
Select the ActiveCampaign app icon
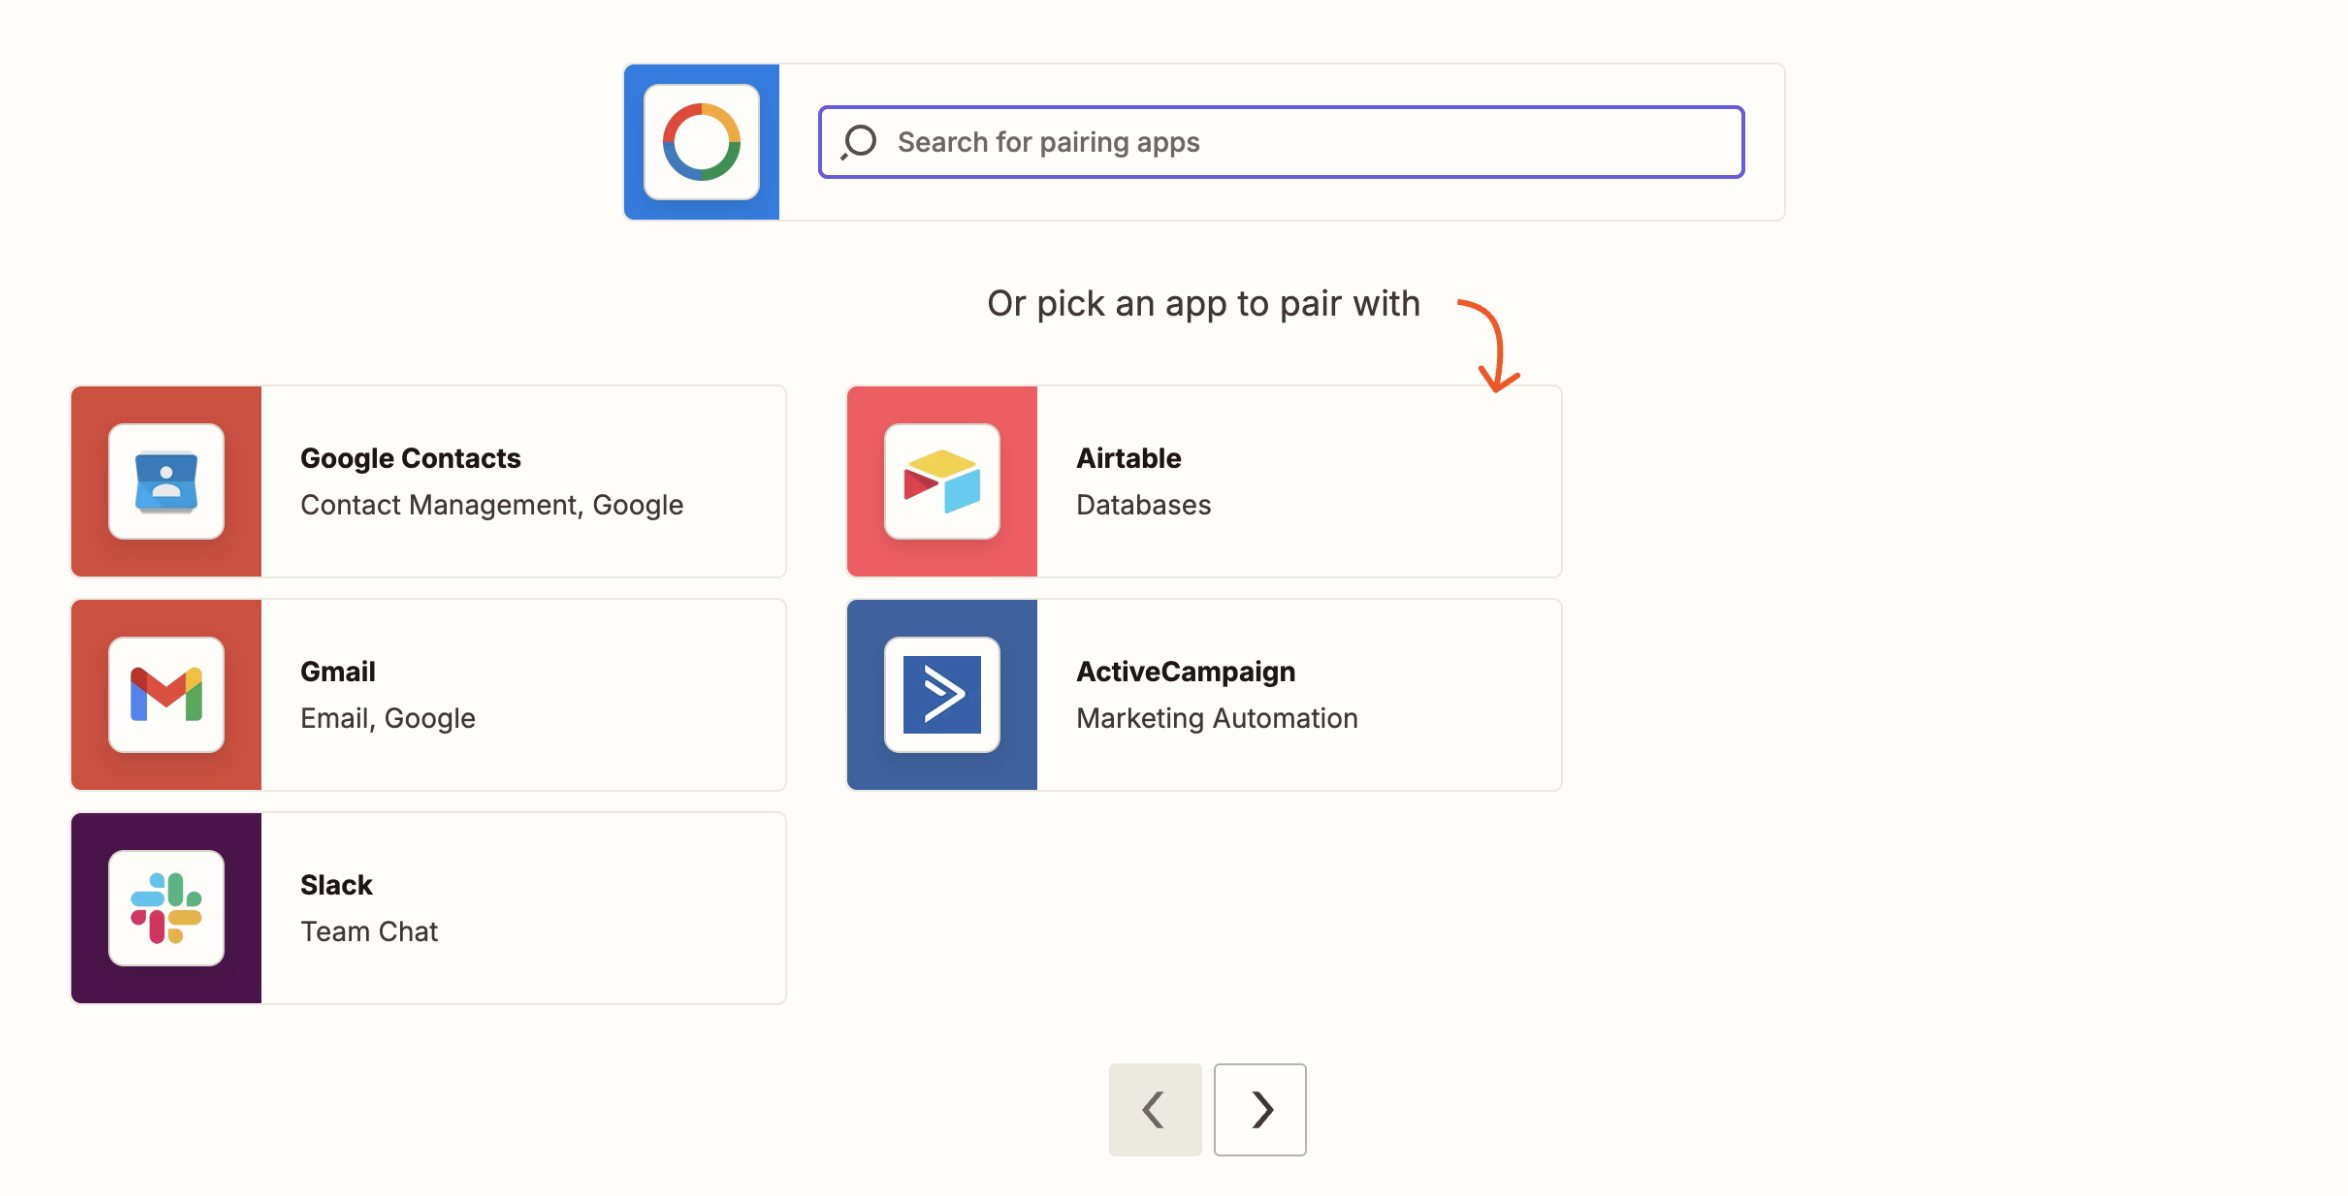point(941,694)
